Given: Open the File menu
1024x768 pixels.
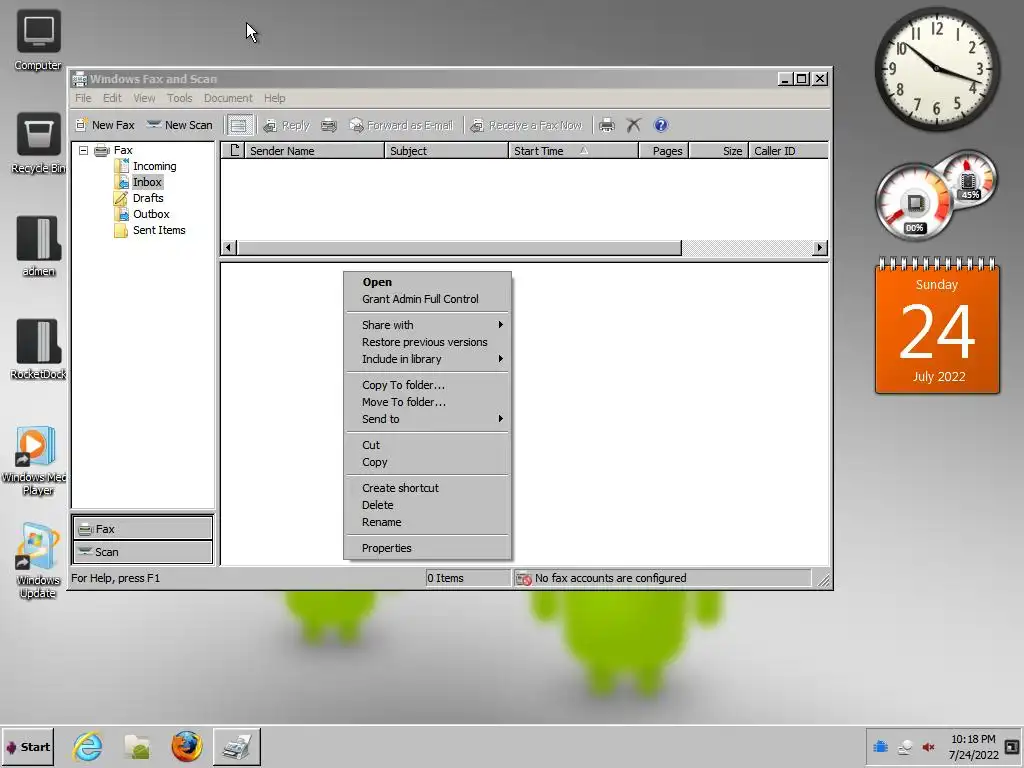Looking at the screenshot, I should coord(83,98).
